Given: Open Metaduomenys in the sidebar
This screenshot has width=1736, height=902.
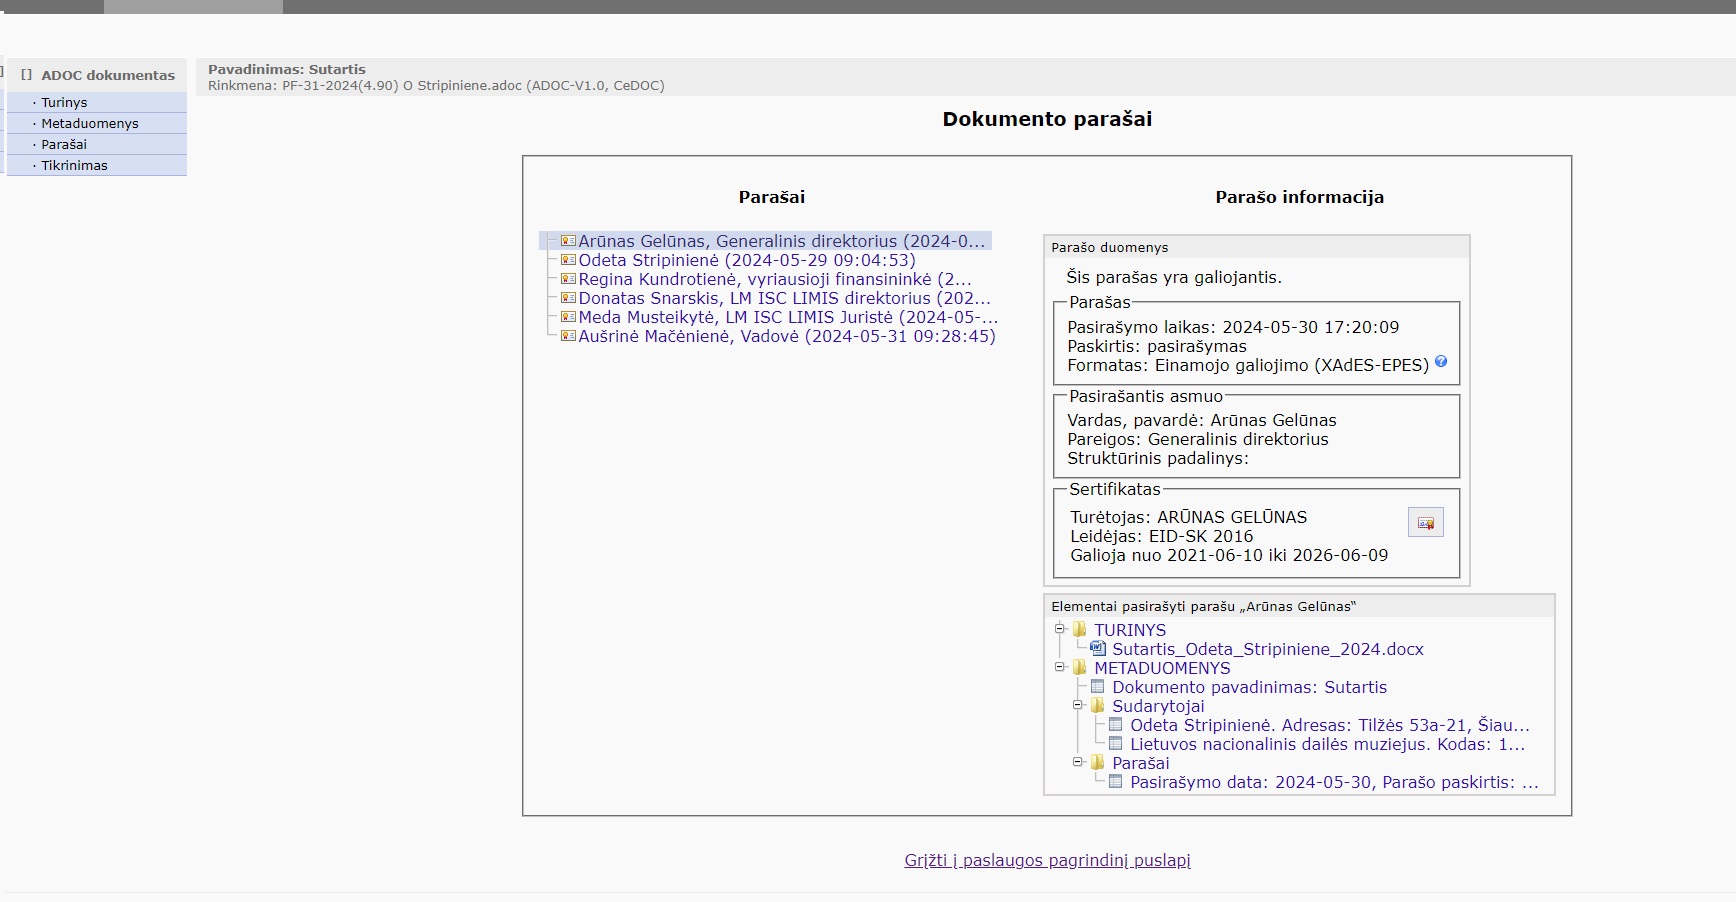Looking at the screenshot, I should 90,123.
